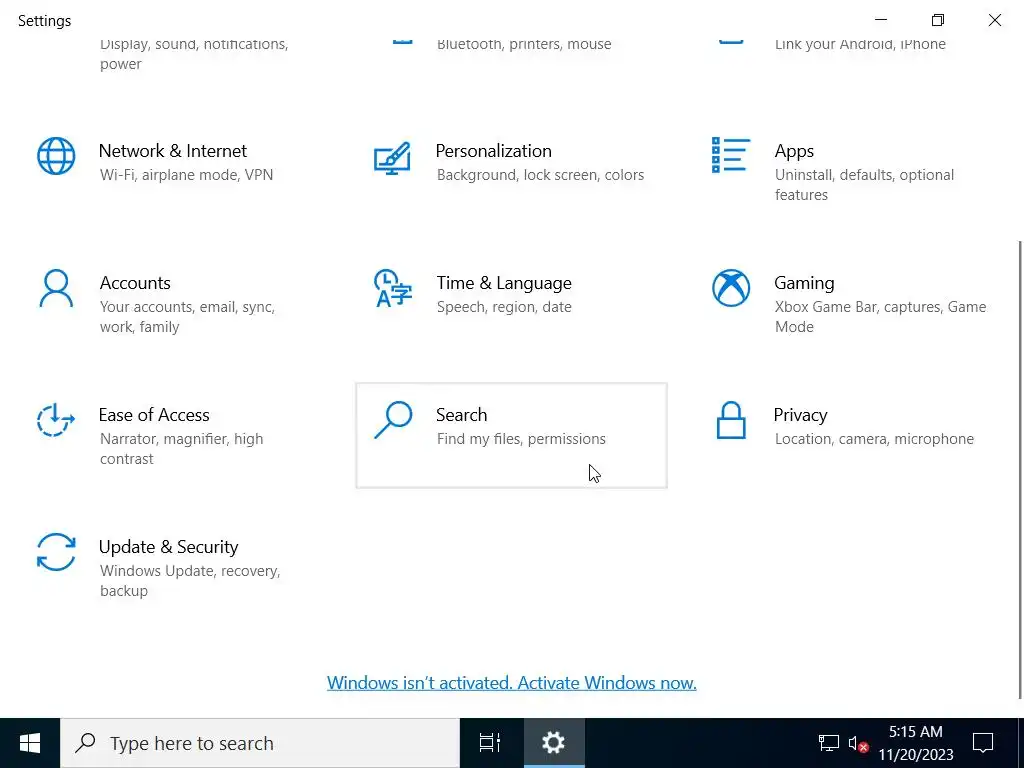Click the Settings window title text

[x=44, y=21]
